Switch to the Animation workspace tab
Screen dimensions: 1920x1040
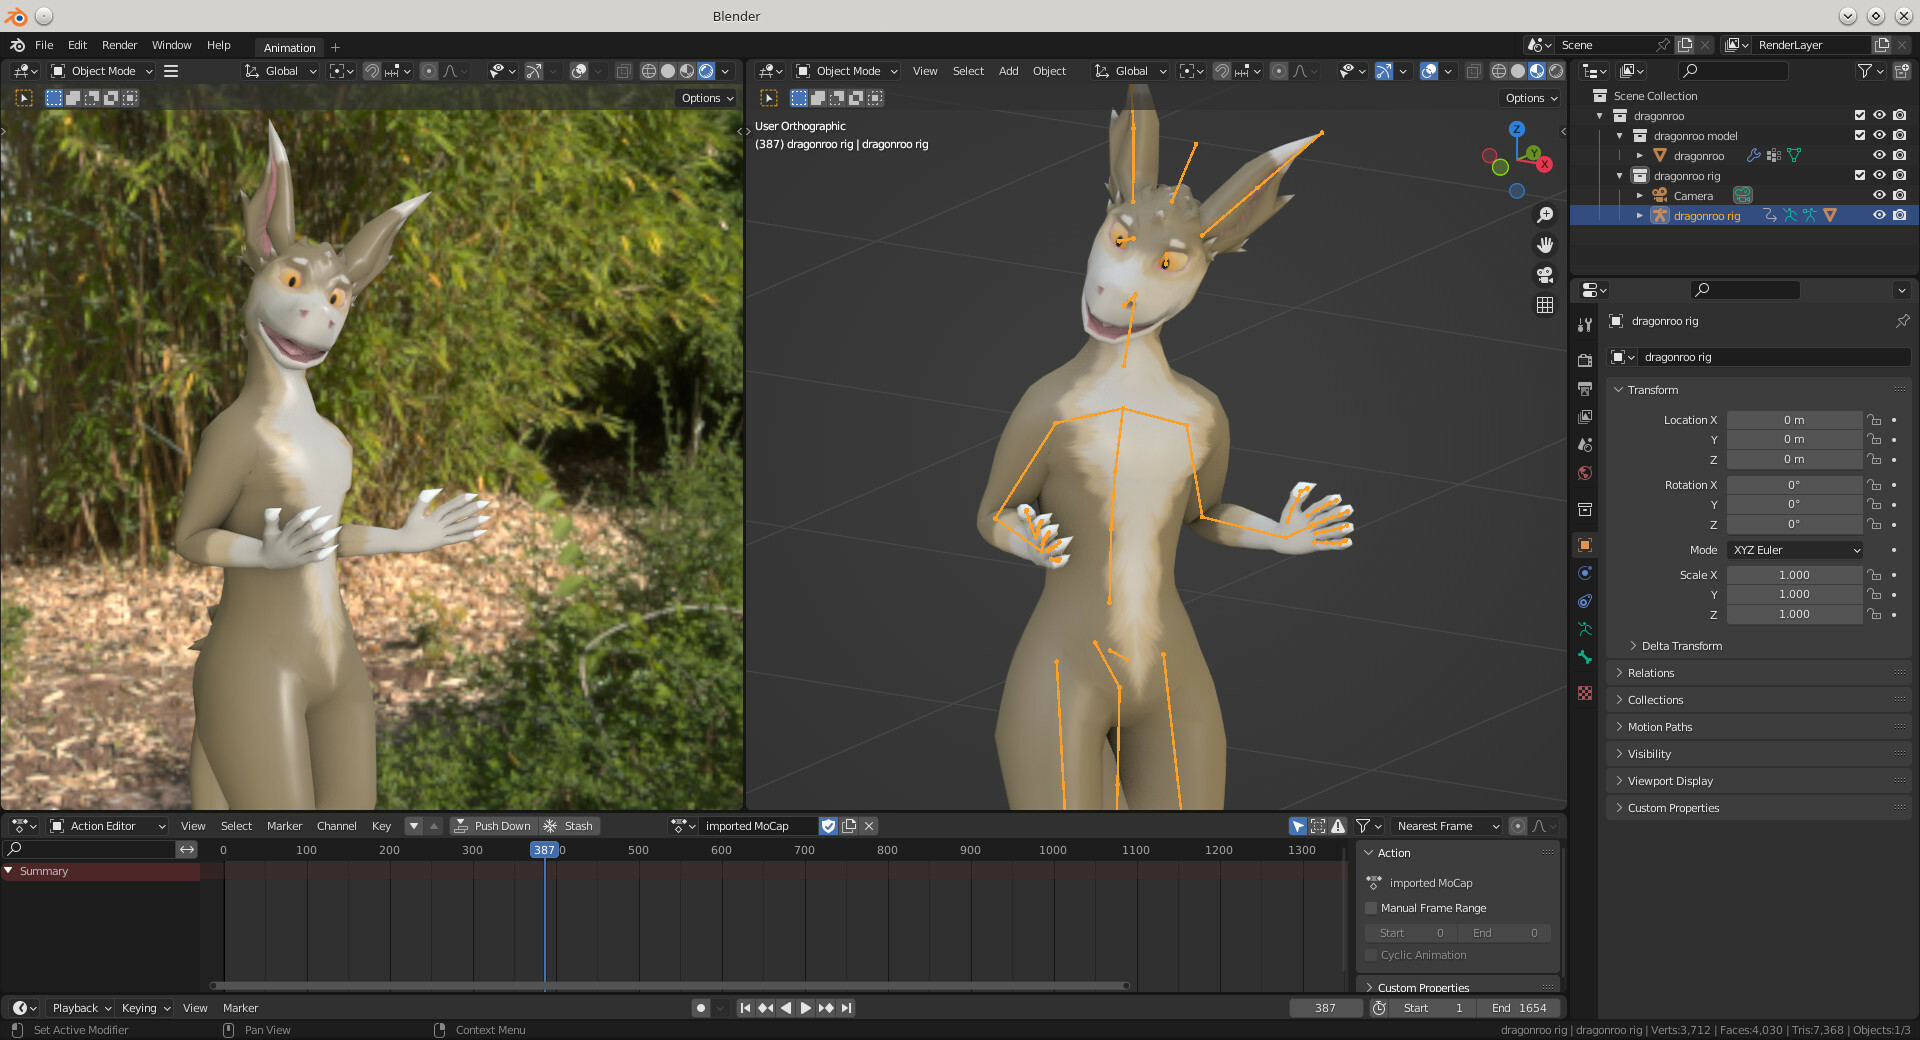click(x=288, y=47)
